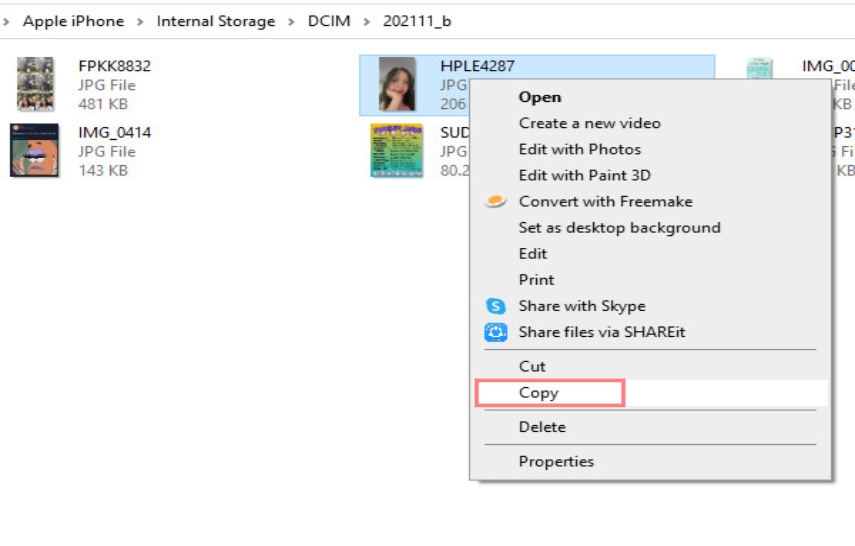855x546 pixels.
Task: Click the Skype icon in context menu
Action: [x=496, y=306]
